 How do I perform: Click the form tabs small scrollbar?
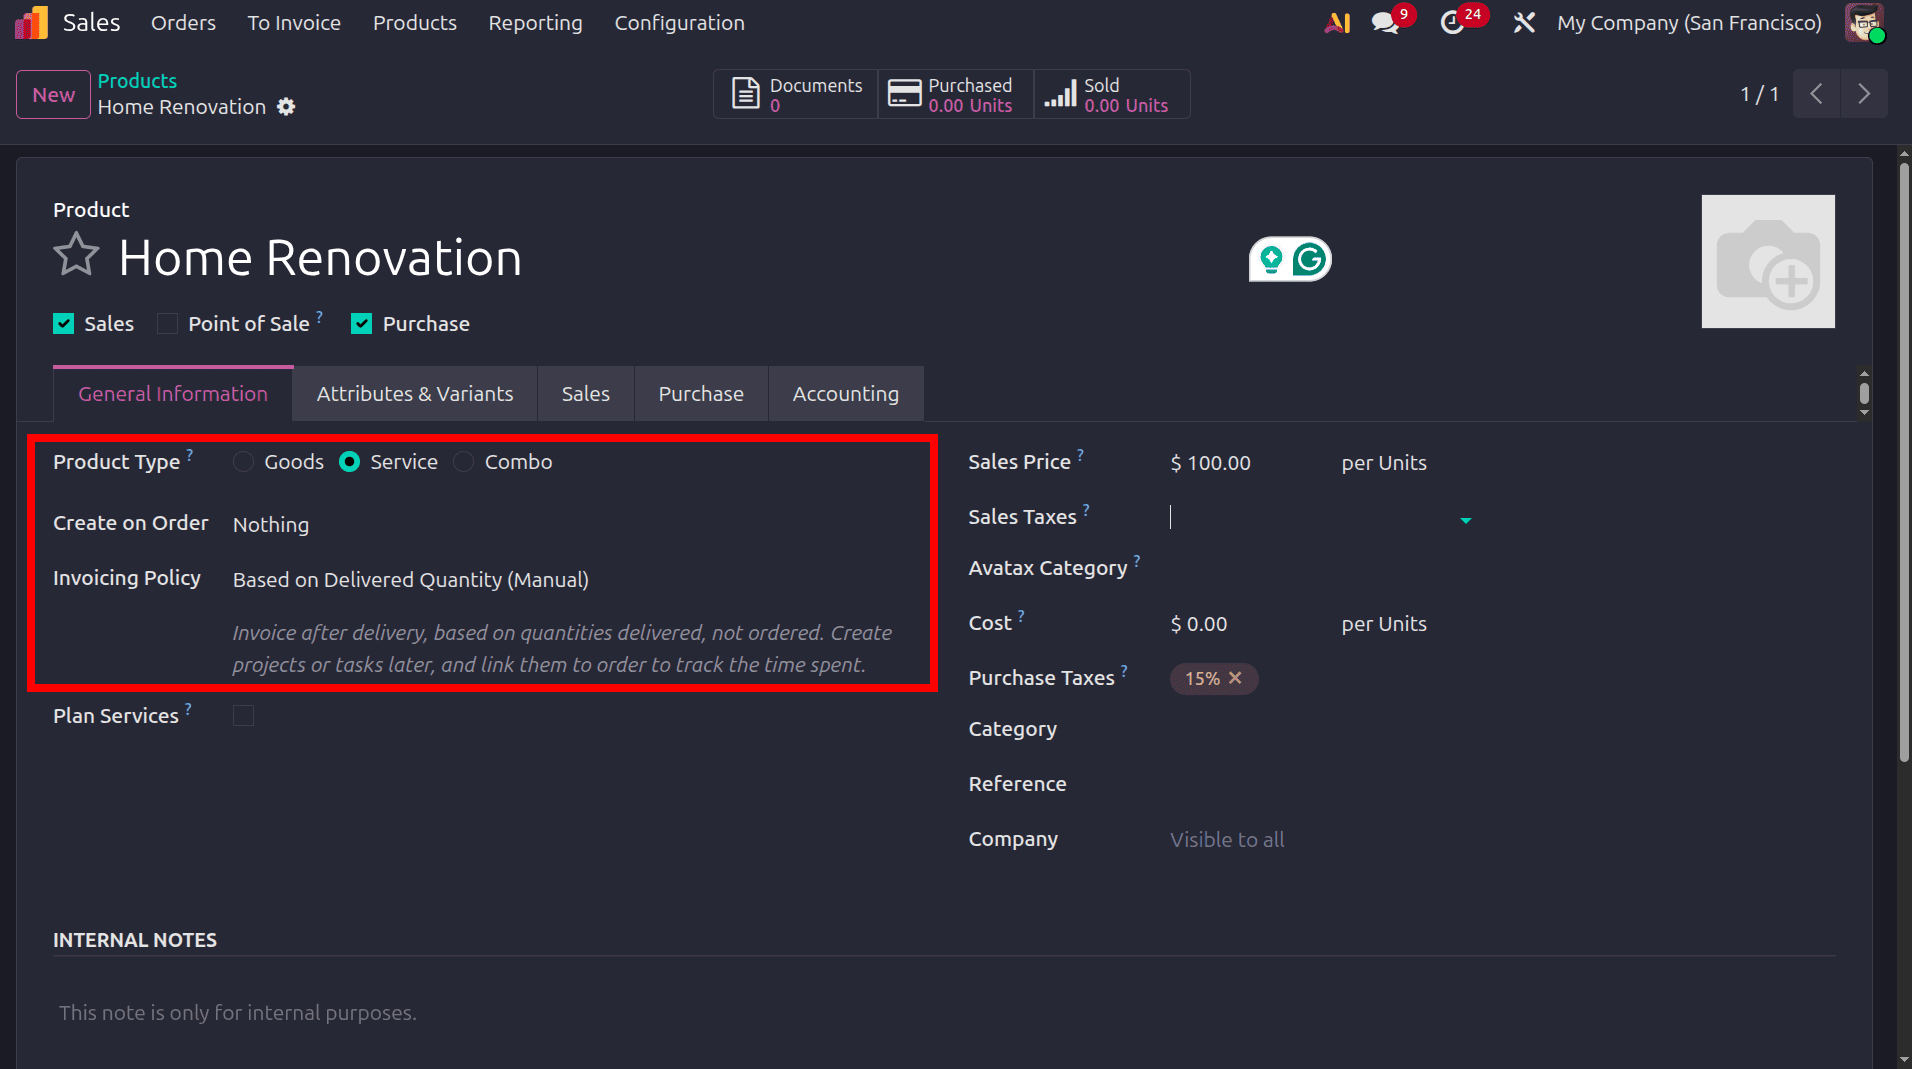(1864, 393)
